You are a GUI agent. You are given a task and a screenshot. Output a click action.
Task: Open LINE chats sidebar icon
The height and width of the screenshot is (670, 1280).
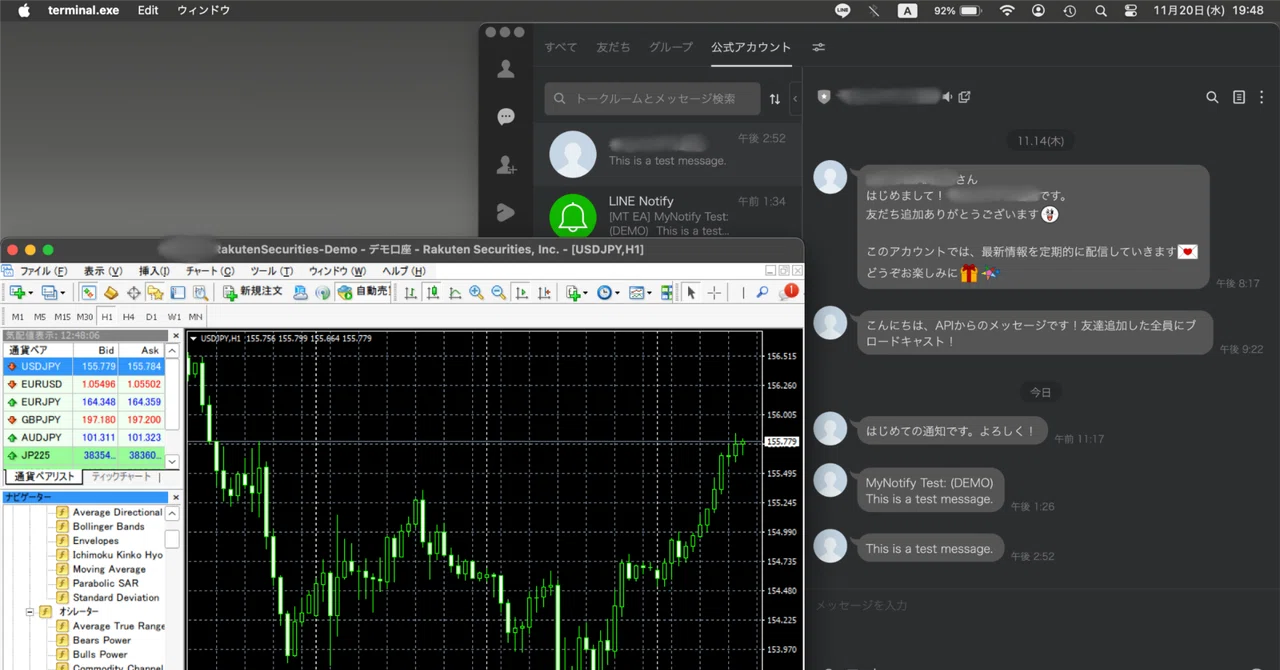click(x=506, y=117)
